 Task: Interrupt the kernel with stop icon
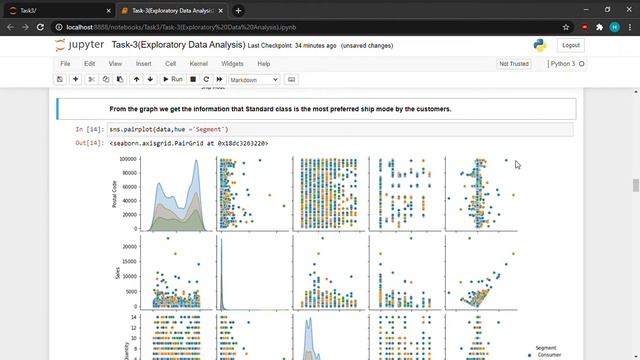[x=193, y=79]
